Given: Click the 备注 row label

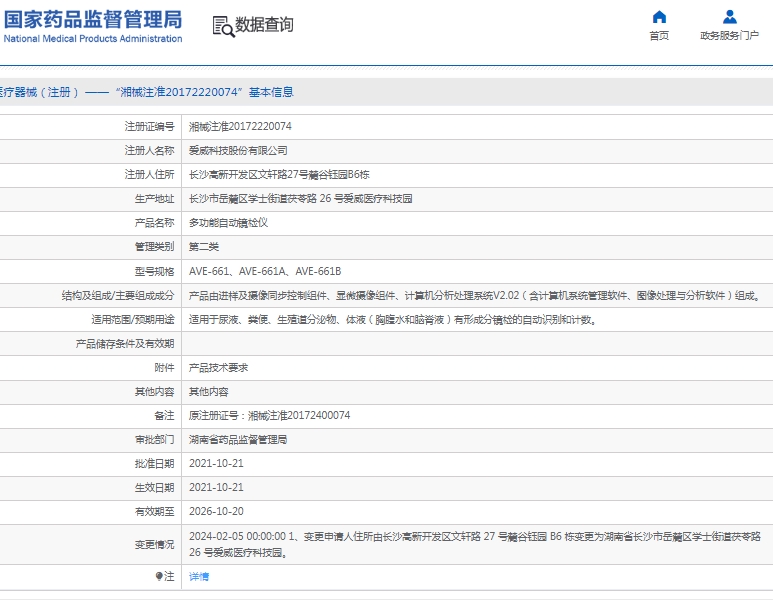Looking at the screenshot, I should [164, 416].
